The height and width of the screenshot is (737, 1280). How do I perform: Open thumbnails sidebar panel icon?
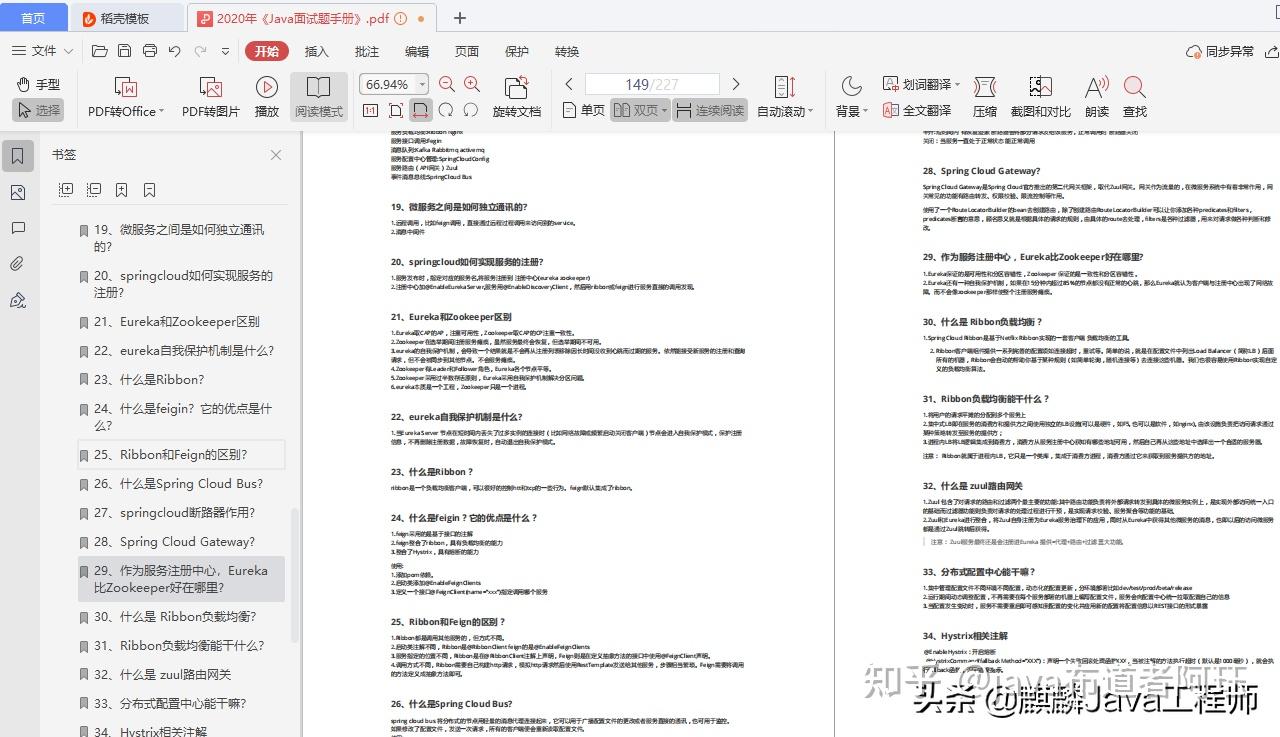tap(17, 192)
